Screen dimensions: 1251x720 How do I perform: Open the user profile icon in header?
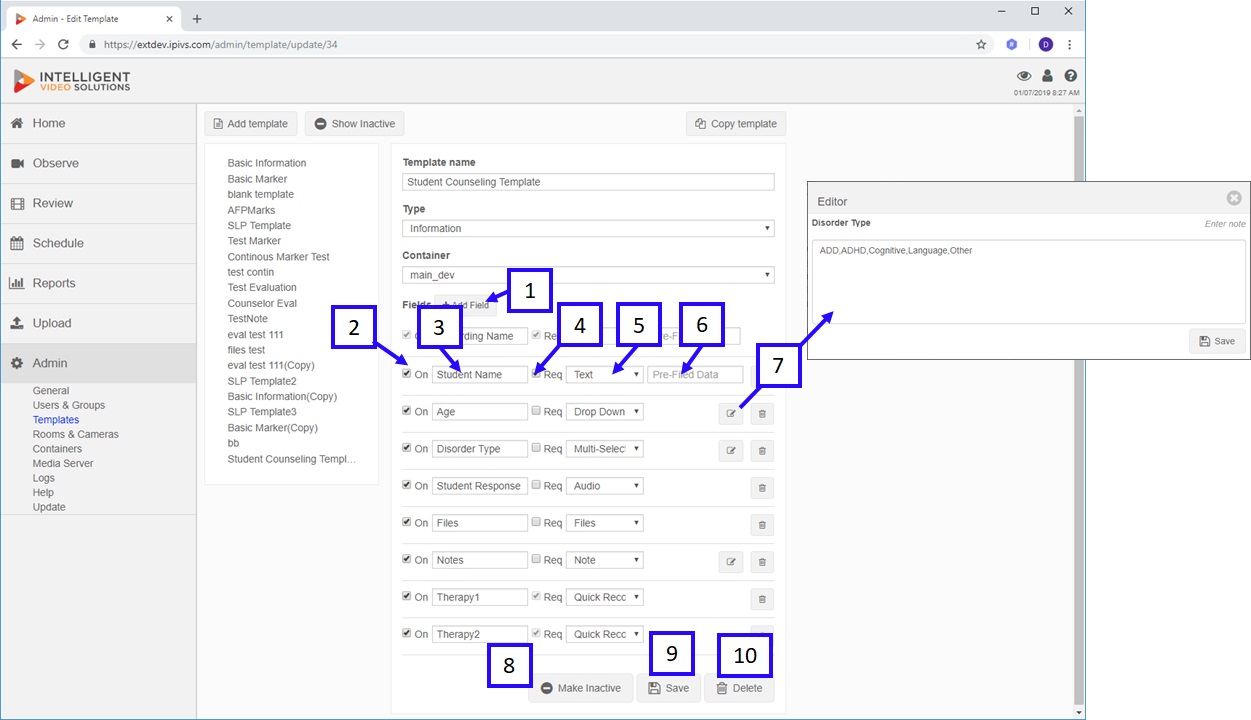1047,76
